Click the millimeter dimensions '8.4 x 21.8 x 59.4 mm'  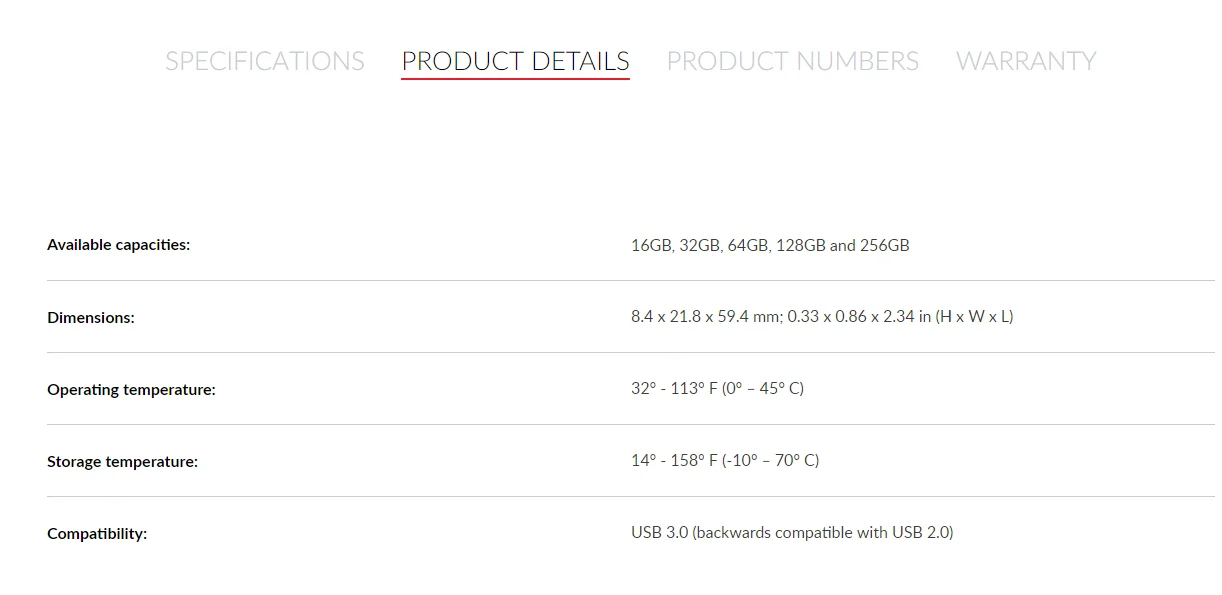(x=705, y=317)
